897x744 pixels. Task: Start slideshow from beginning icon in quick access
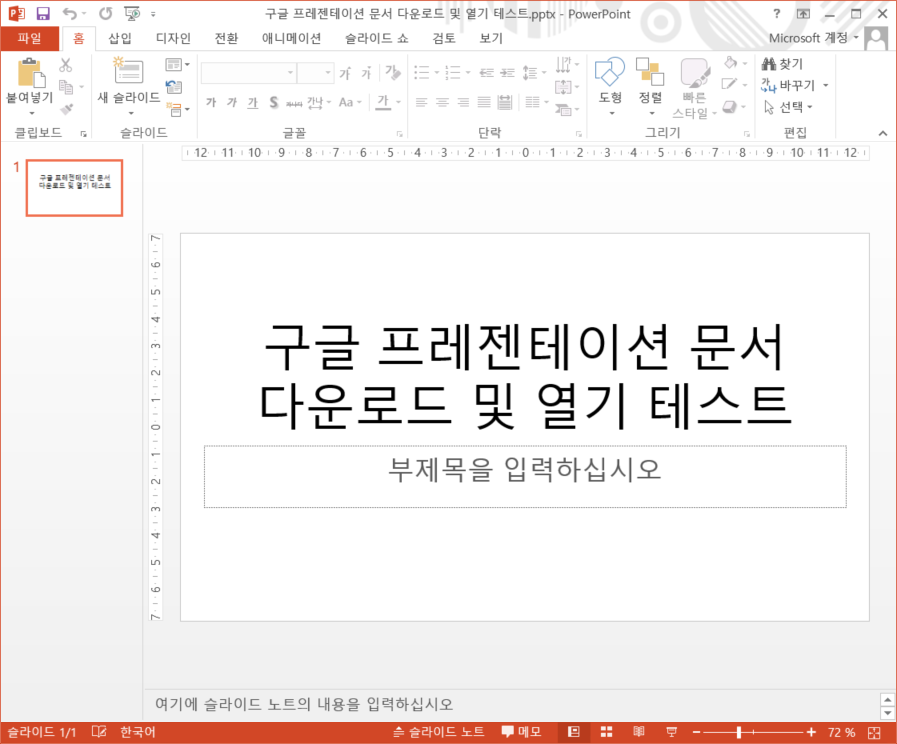pos(132,13)
